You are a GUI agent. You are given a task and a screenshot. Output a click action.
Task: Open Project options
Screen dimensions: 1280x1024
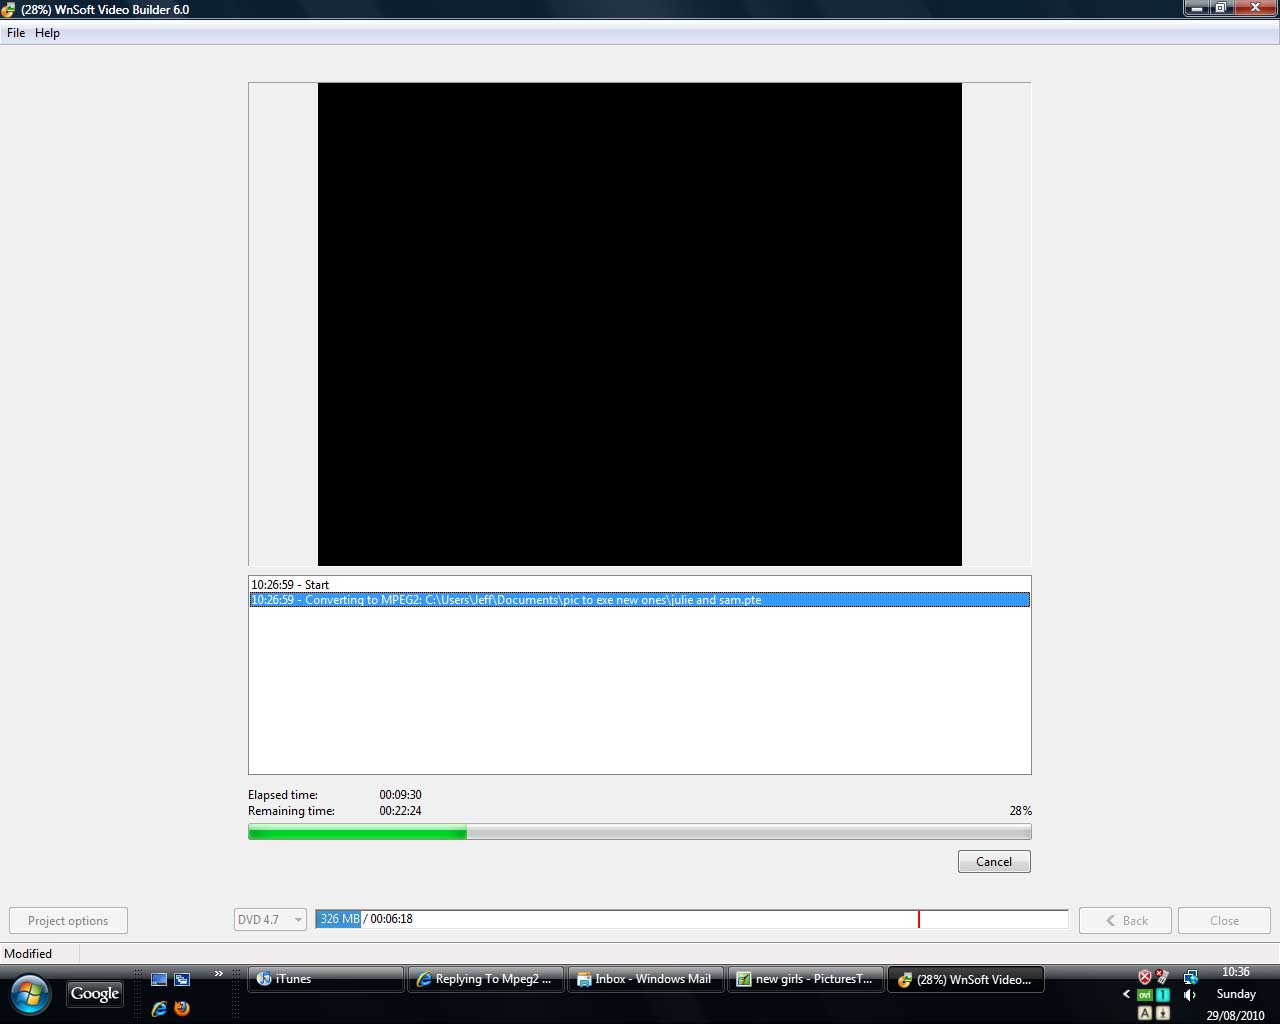click(x=68, y=921)
